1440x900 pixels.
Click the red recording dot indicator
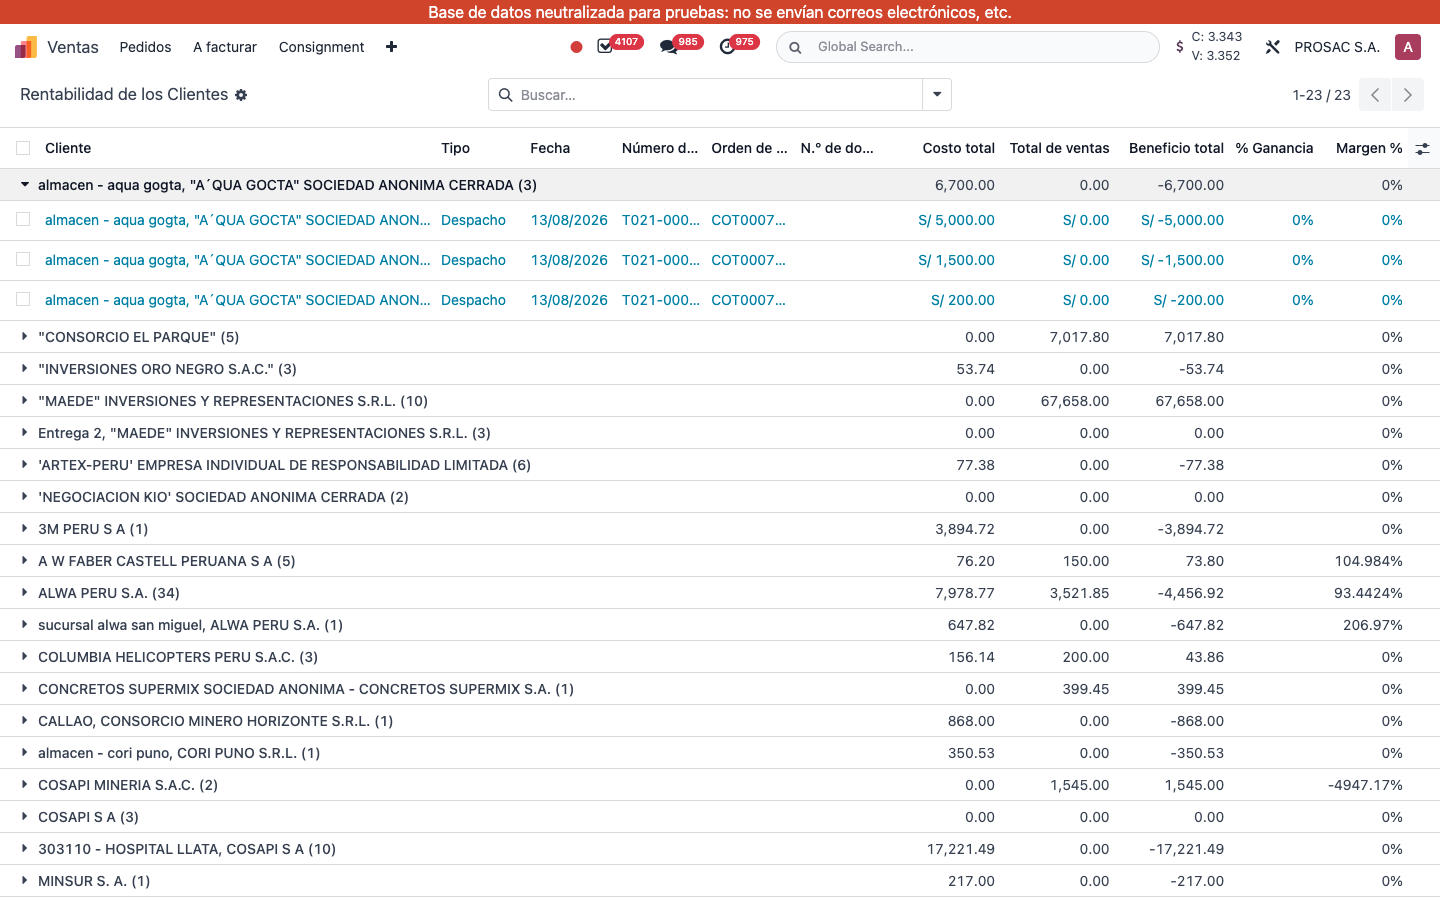[576, 47]
